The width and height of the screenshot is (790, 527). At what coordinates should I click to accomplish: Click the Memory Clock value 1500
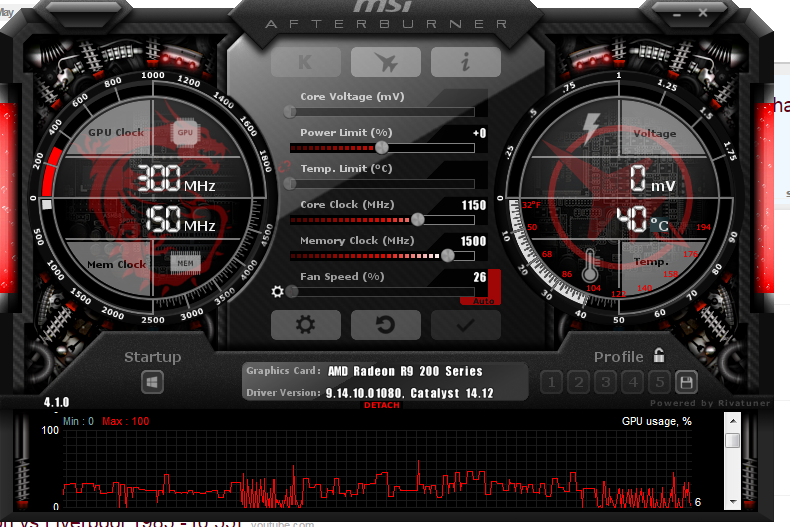tap(474, 241)
